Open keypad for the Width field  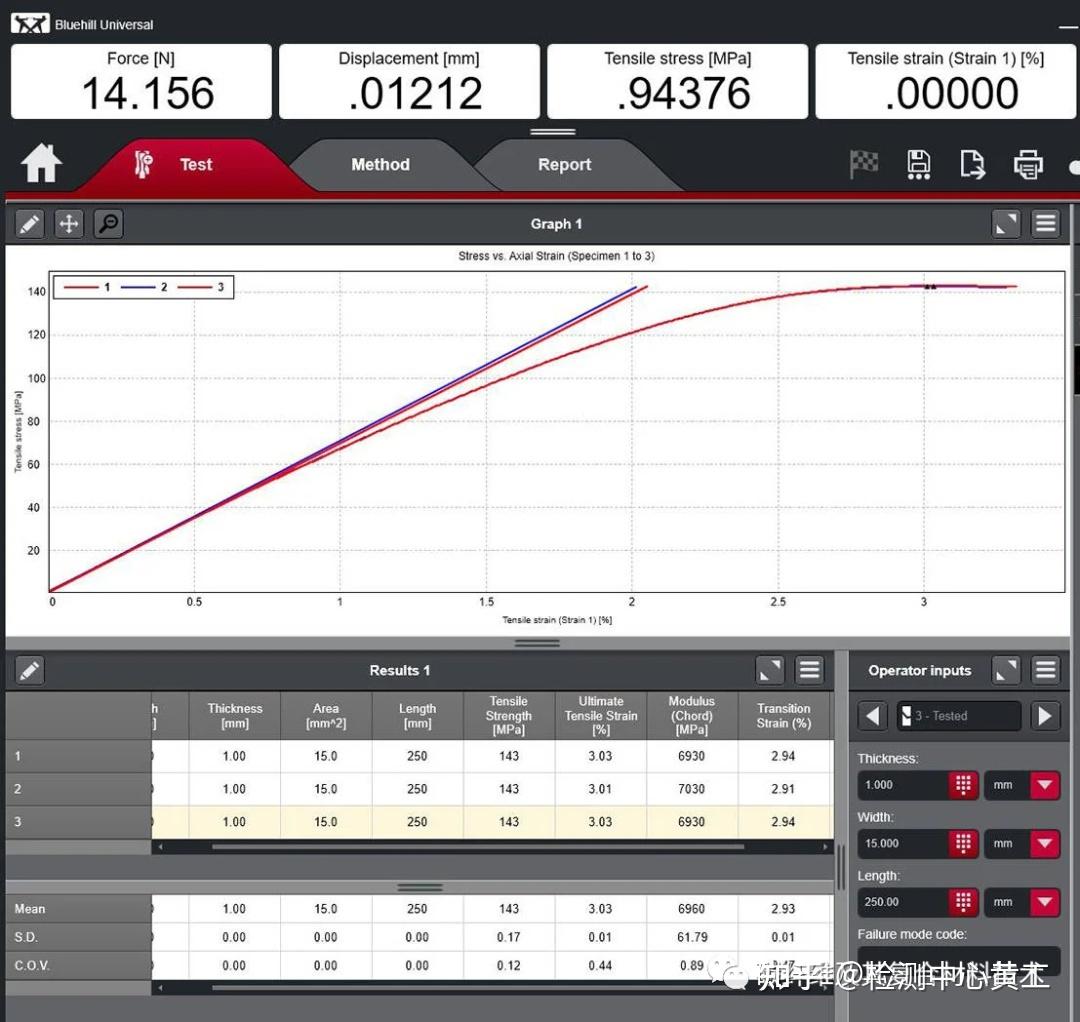point(963,844)
